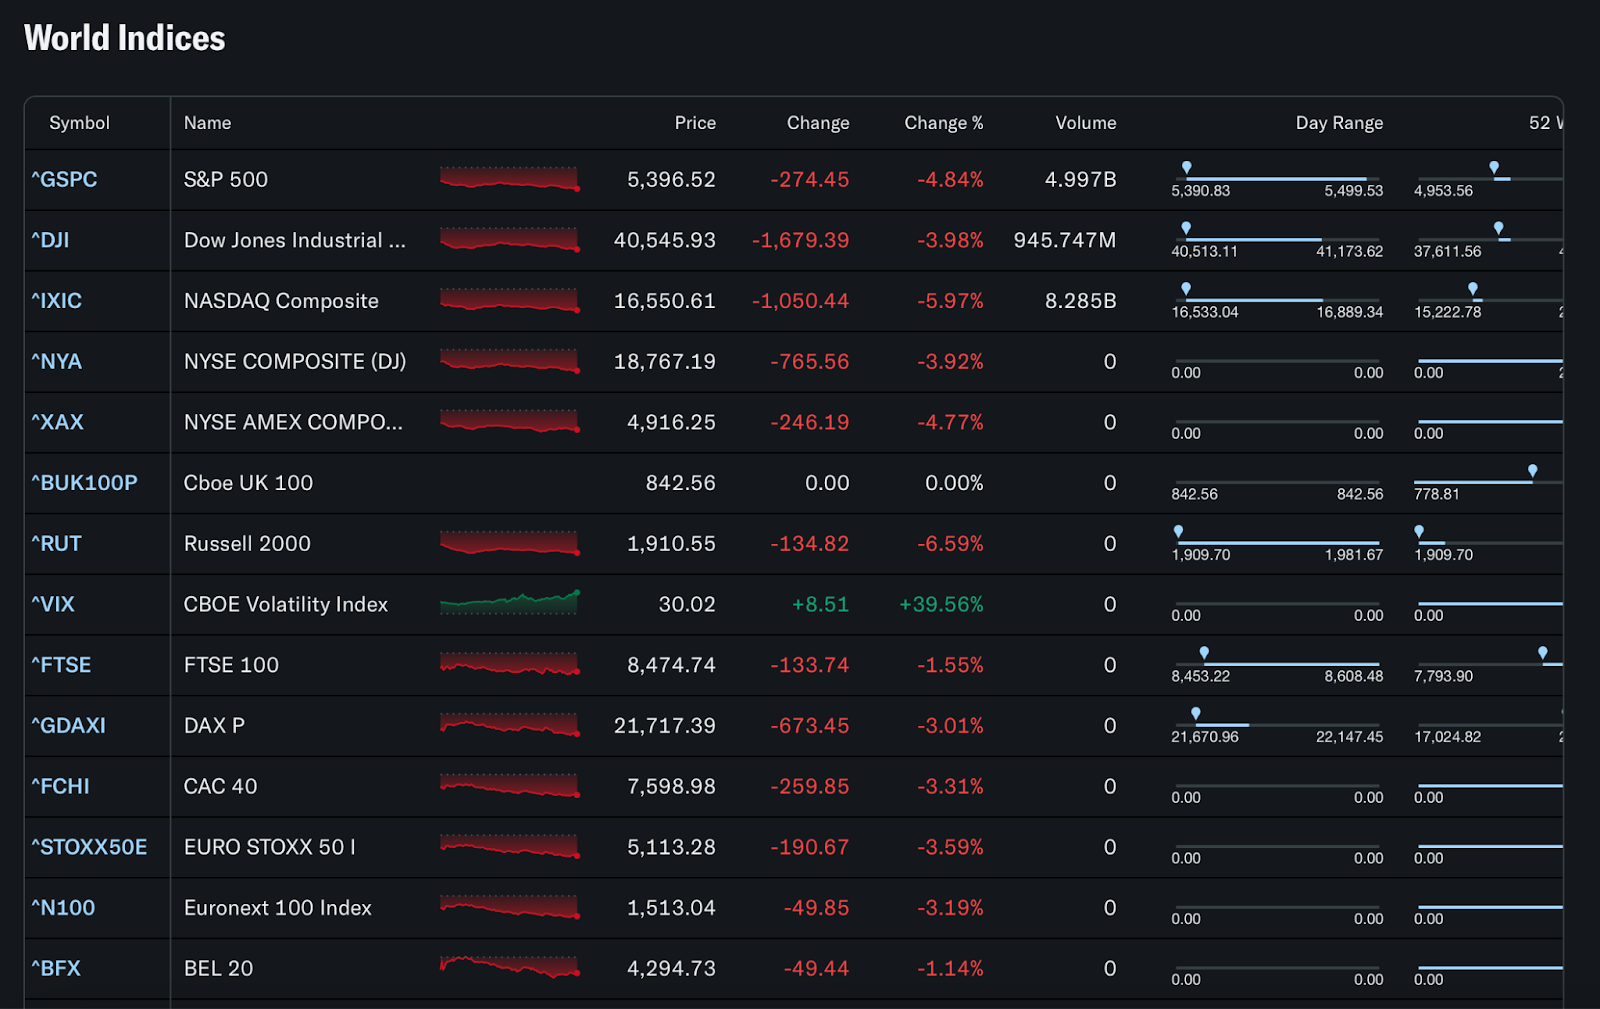
Task: Select the Euronext 100 Index name
Action: (x=278, y=908)
